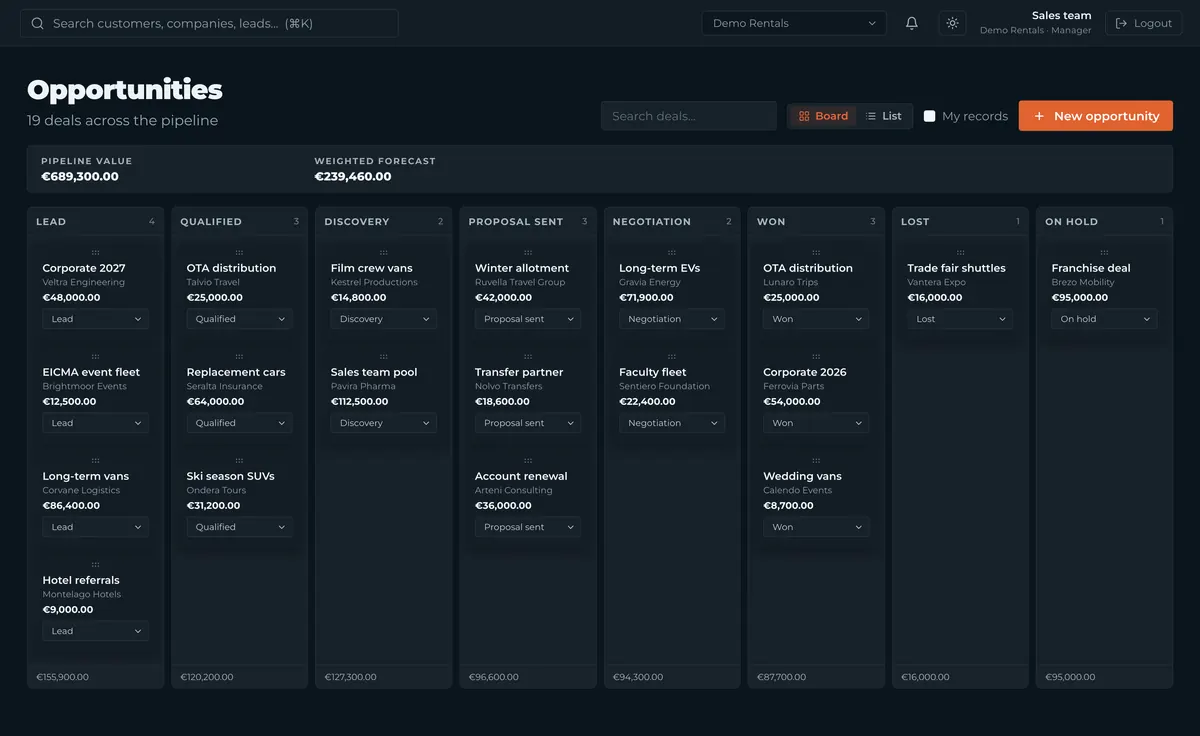Open stage dropdown for Sales team pool
1200x736 pixels.
point(384,423)
